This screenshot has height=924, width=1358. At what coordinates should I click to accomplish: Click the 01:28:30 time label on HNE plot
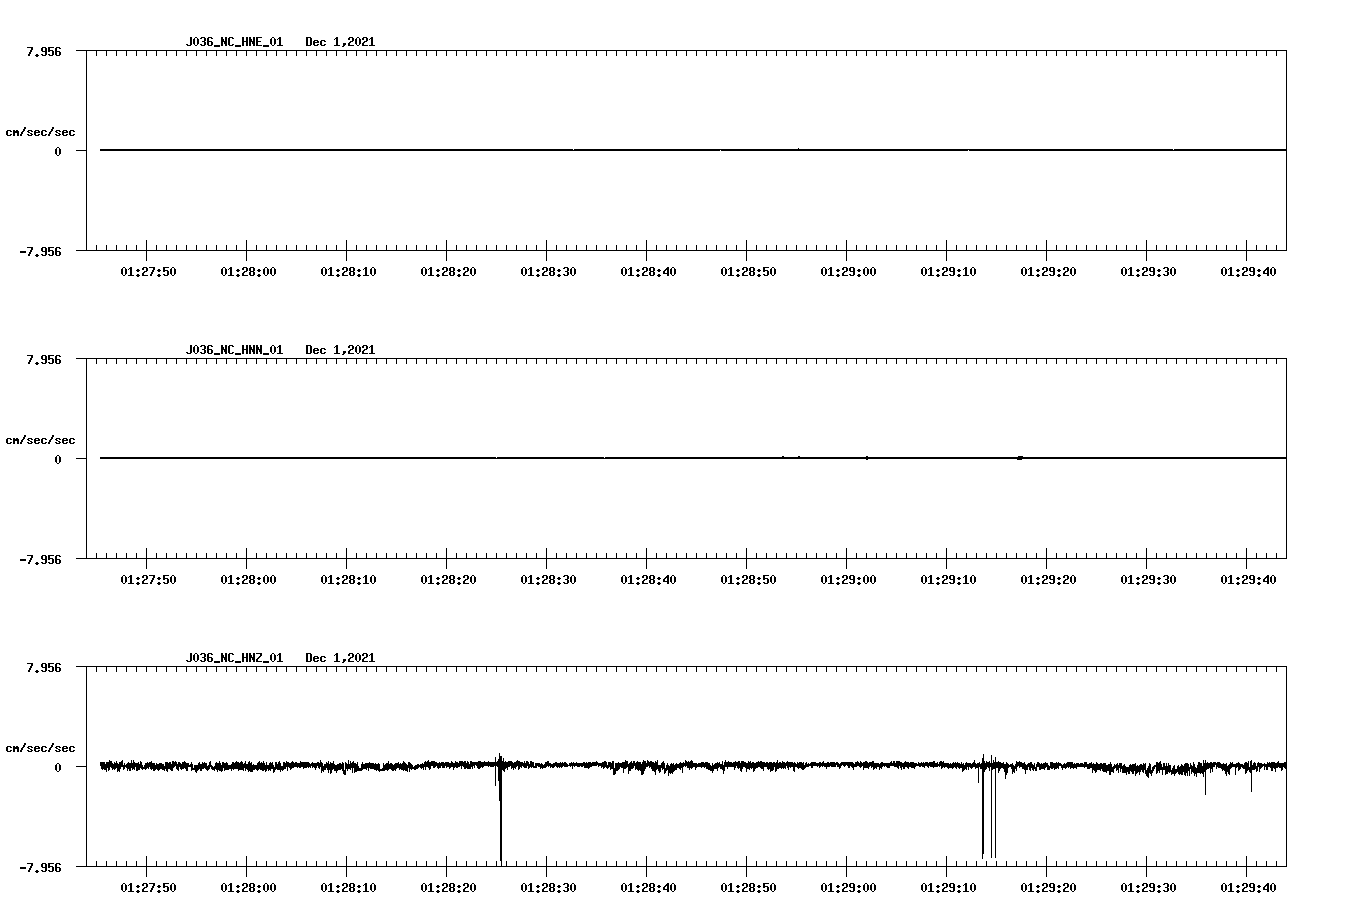pos(548,272)
